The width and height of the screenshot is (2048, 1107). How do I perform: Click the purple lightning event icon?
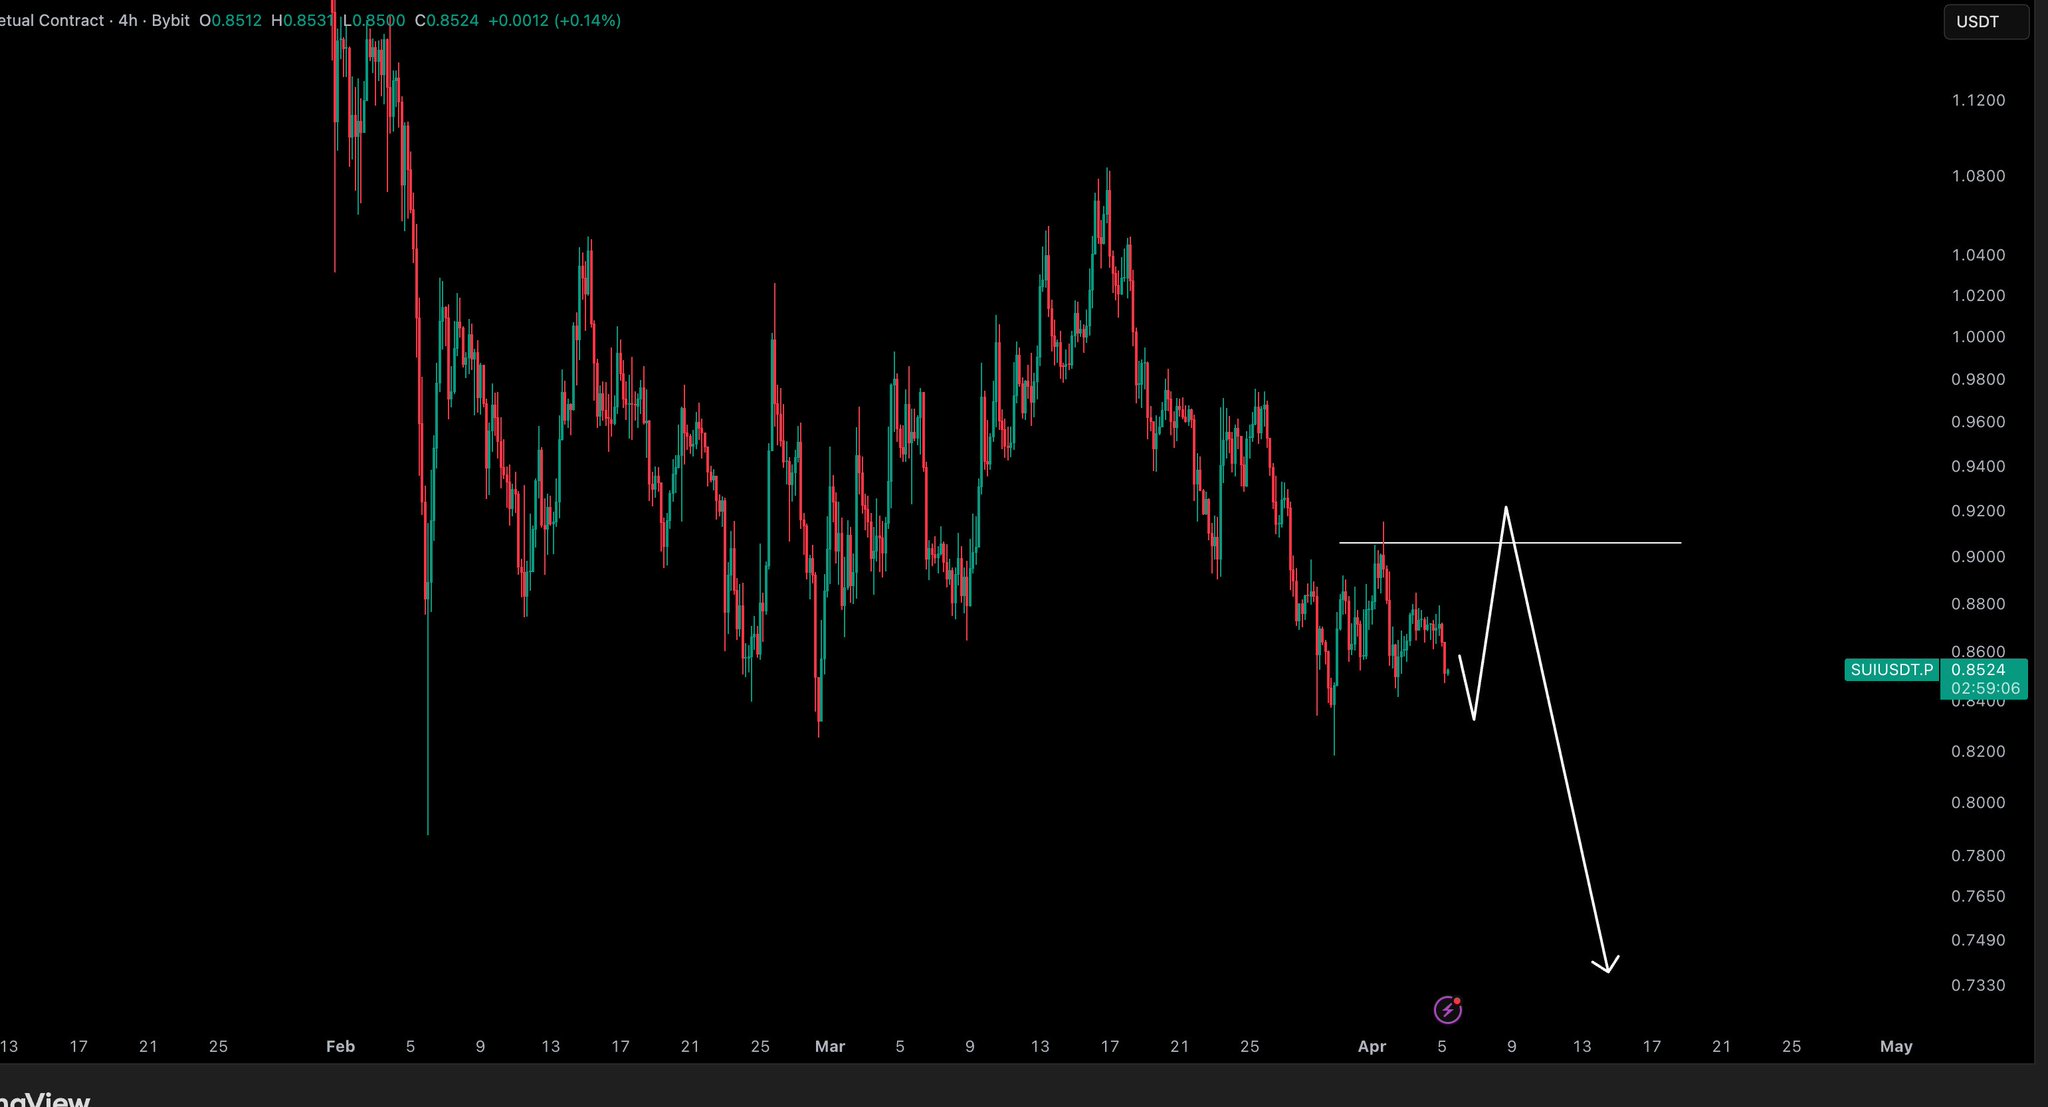click(x=1447, y=1010)
